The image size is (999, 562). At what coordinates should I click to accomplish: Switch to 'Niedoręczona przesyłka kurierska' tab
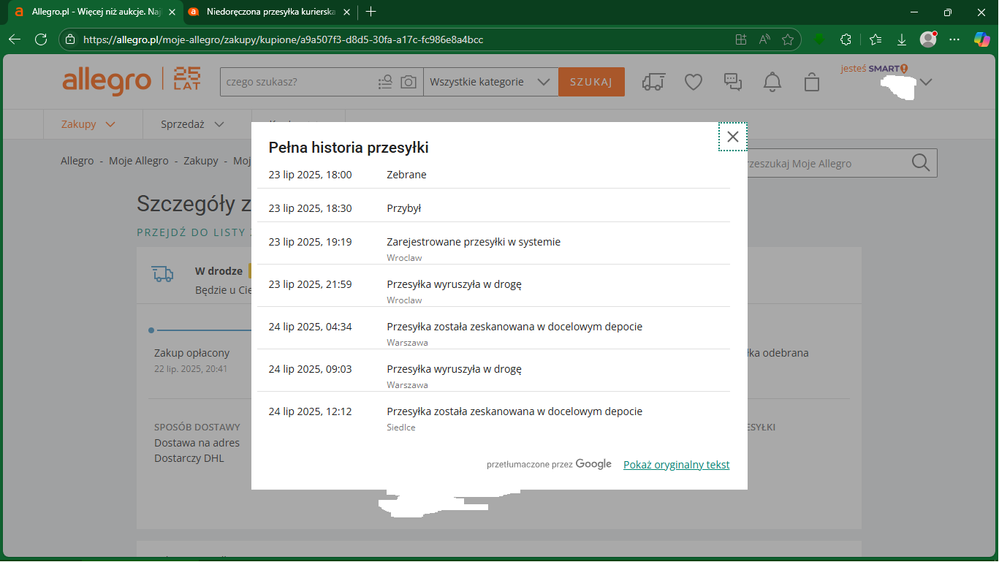[267, 12]
